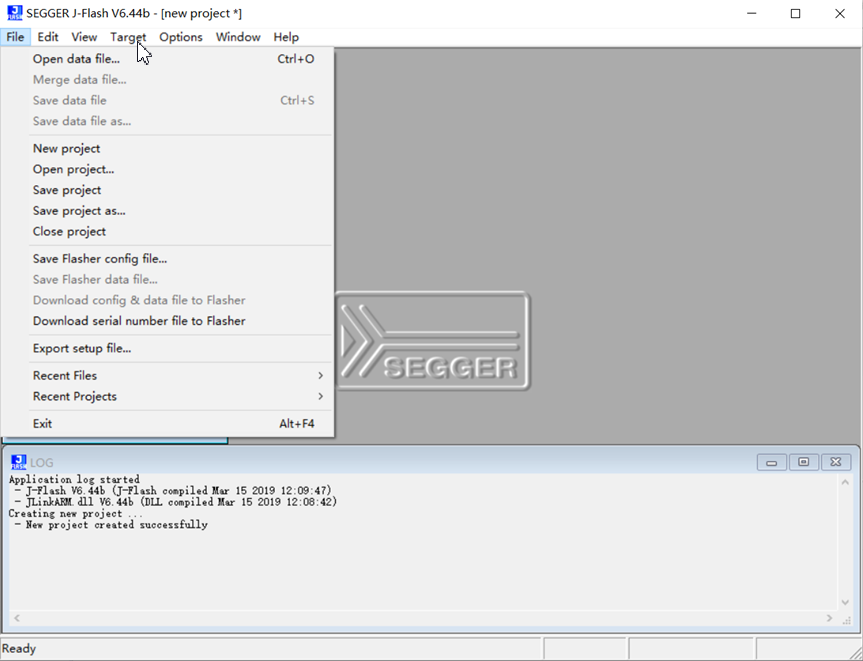This screenshot has height=661, width=863.
Task: Restore the LOG window size
Action: pos(803,461)
